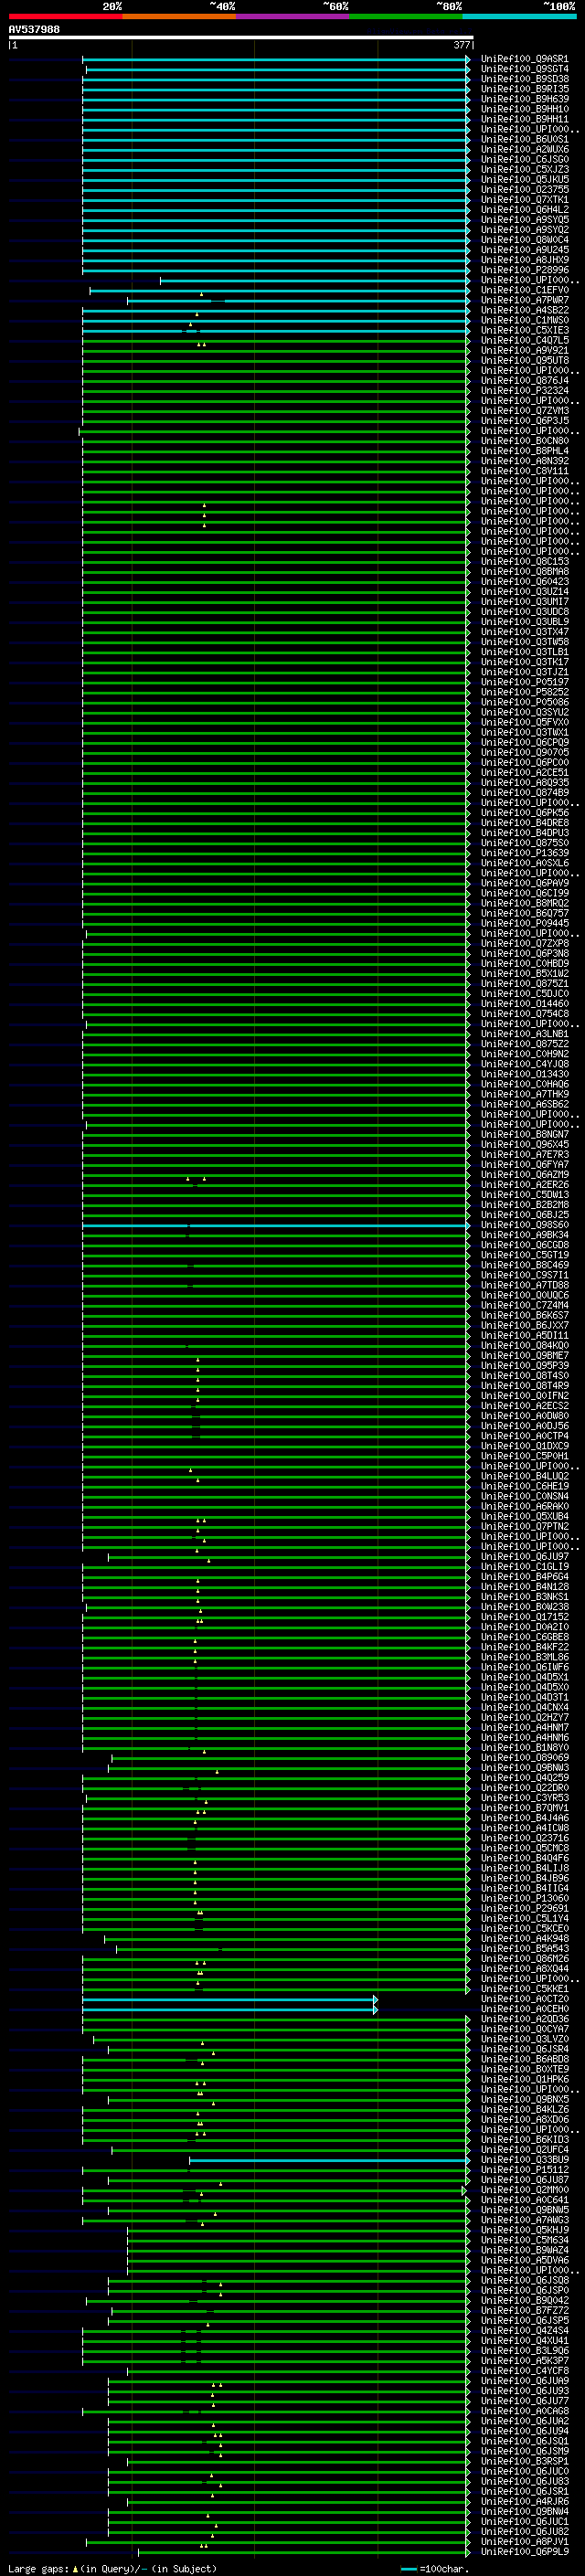Click the green alignment bar for UniRef100_C4Q7L5
The width and height of the screenshot is (585, 2576).
276,340
